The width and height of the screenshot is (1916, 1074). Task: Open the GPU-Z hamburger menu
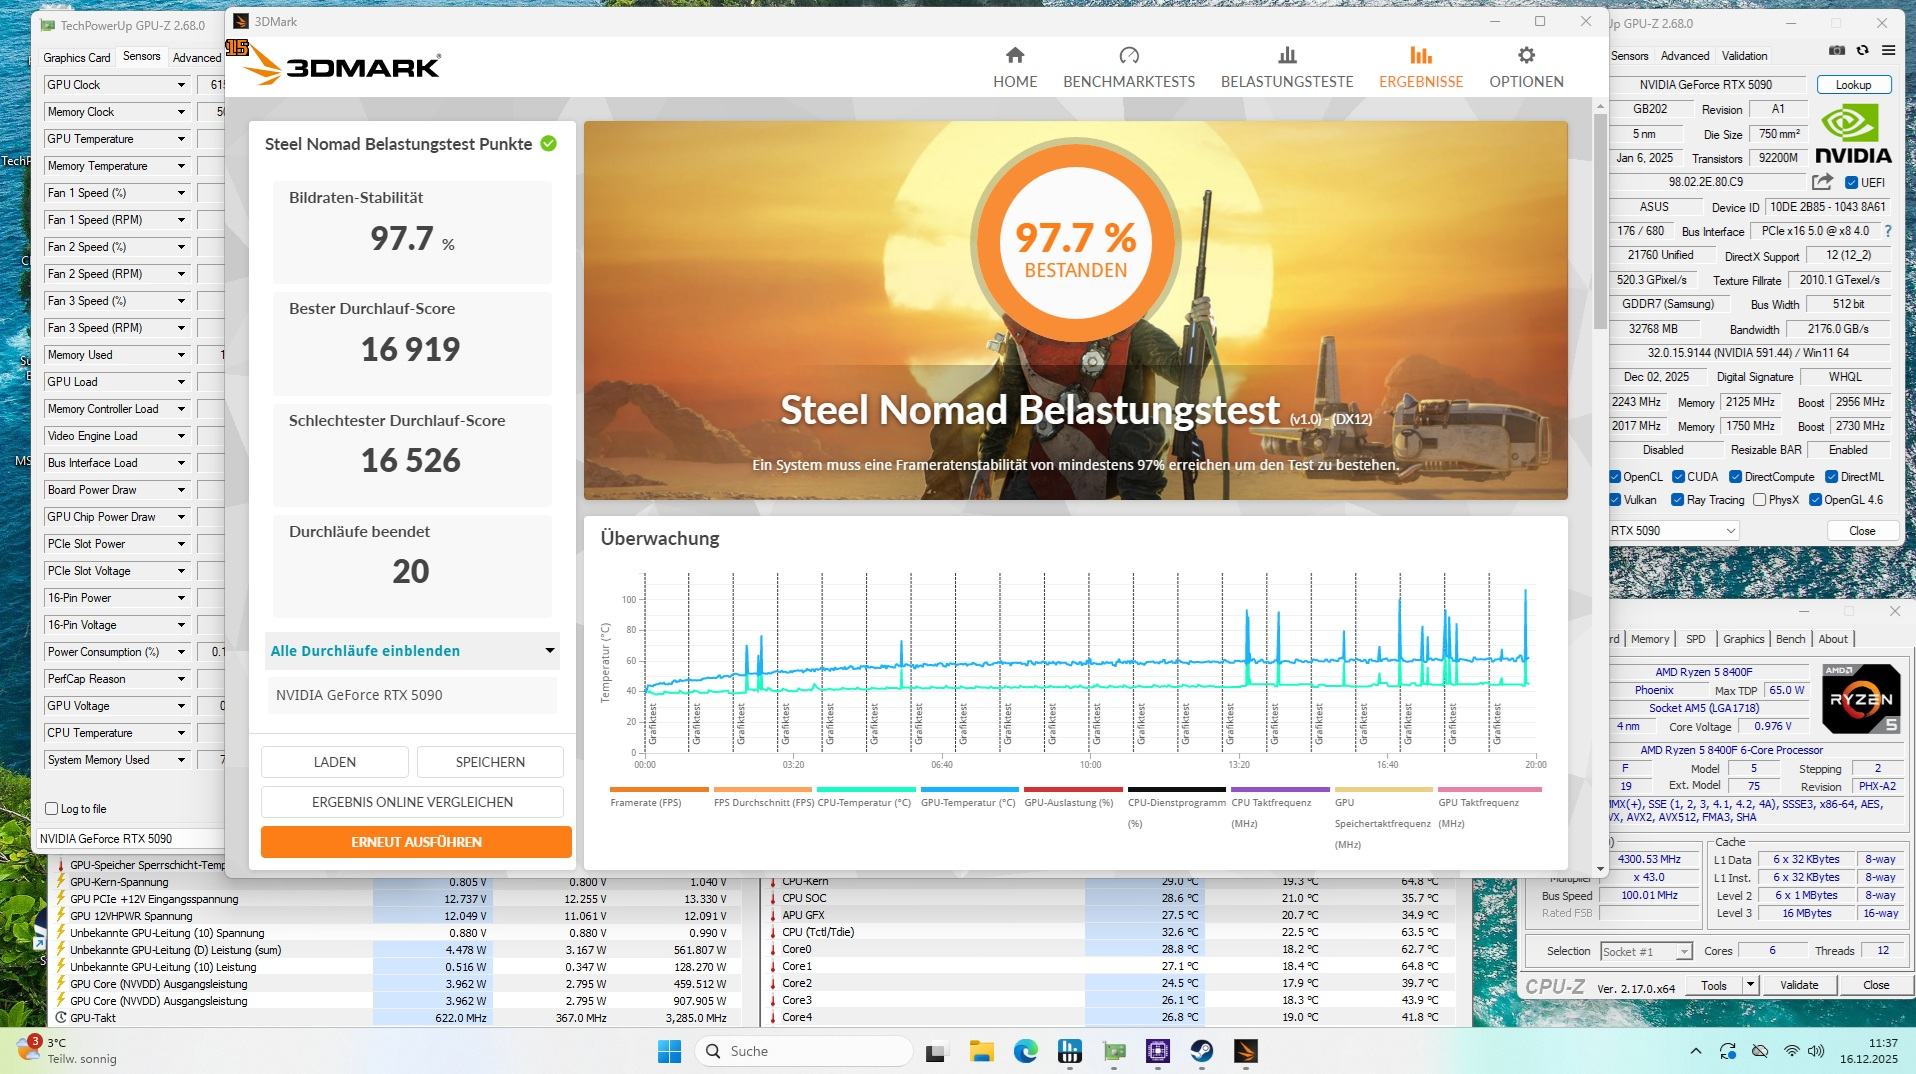[1888, 50]
